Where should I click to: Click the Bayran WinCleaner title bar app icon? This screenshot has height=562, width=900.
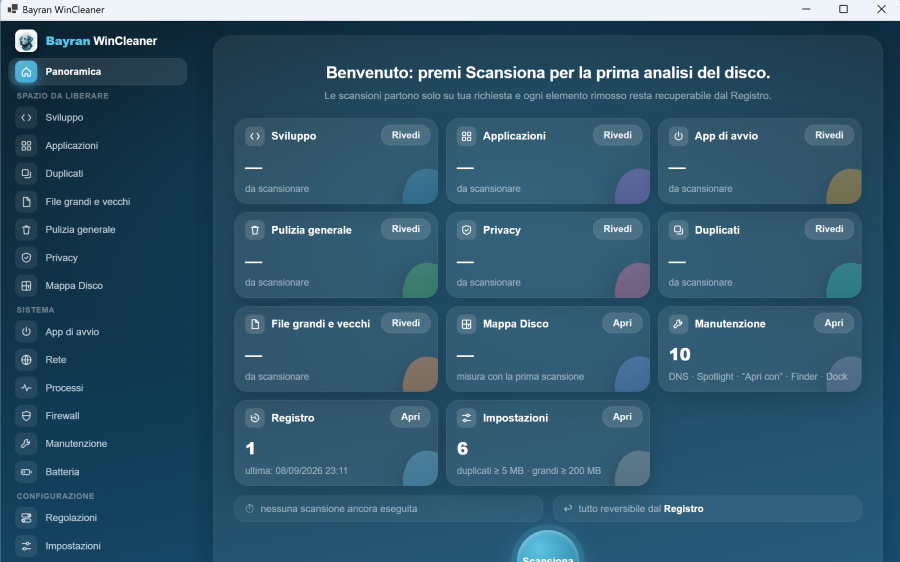pos(12,9)
